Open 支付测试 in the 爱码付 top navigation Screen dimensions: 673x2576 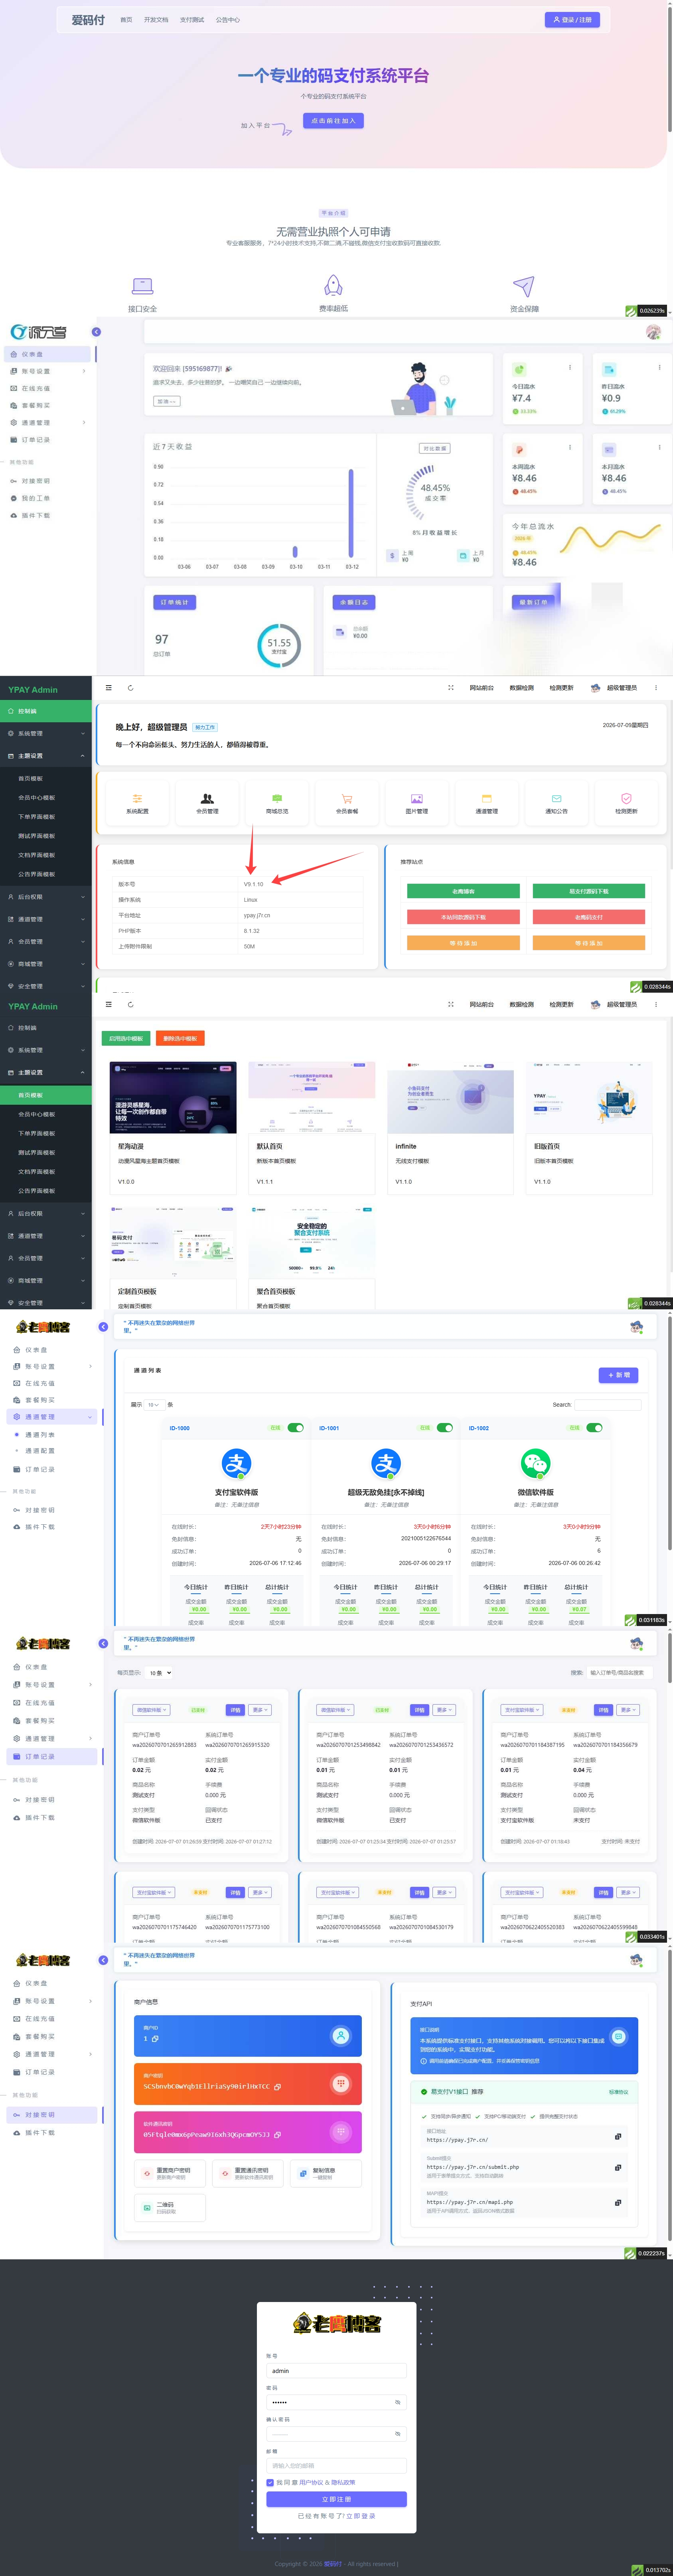pos(192,19)
